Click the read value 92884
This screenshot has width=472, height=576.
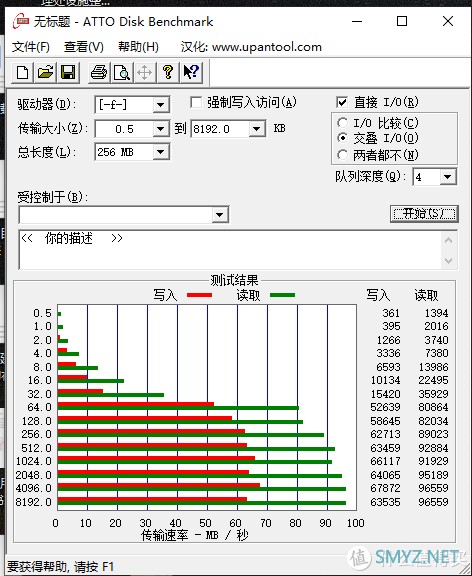(x=433, y=448)
